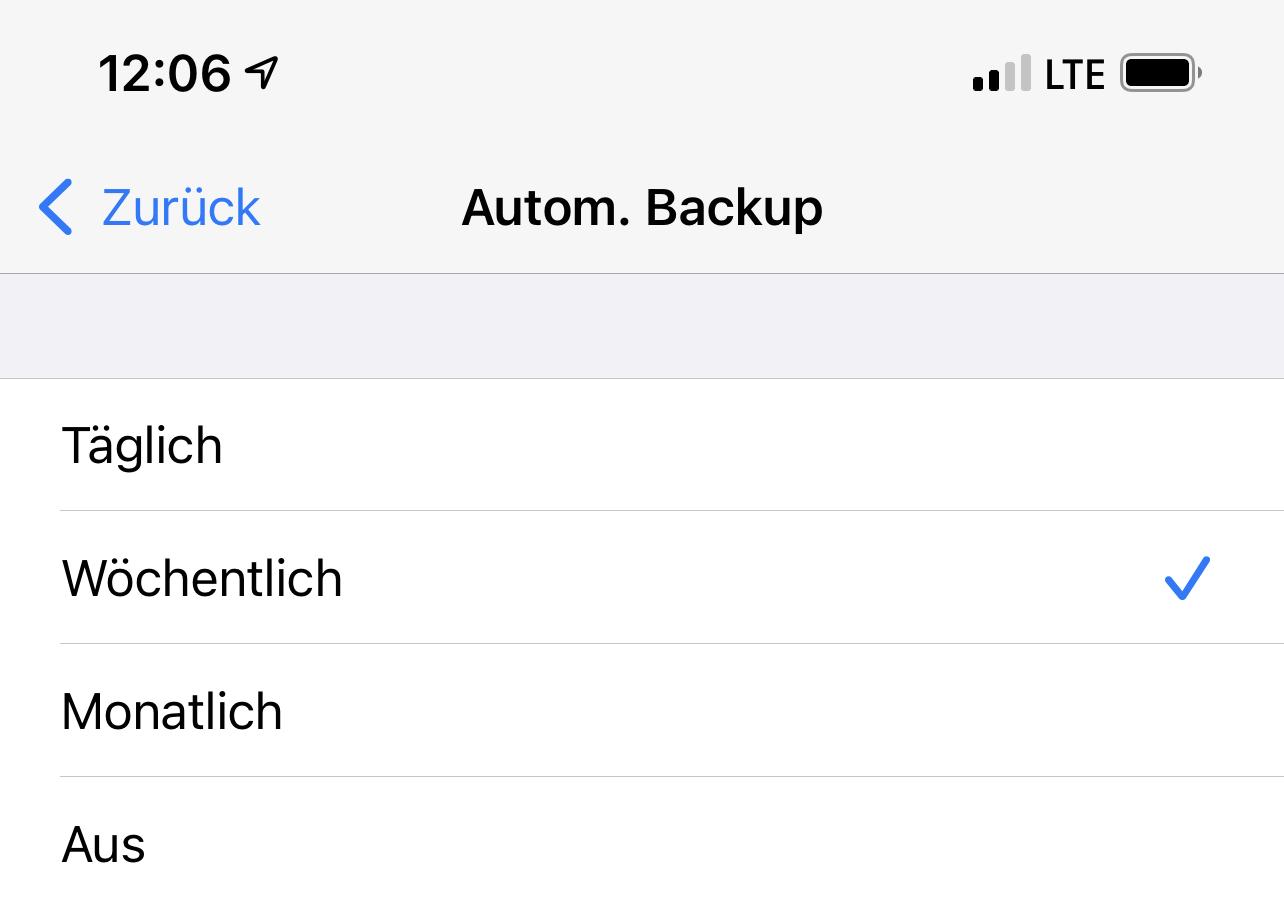Tap the Zurück text label
Screen dimensions: 1284x899
[x=181, y=208]
